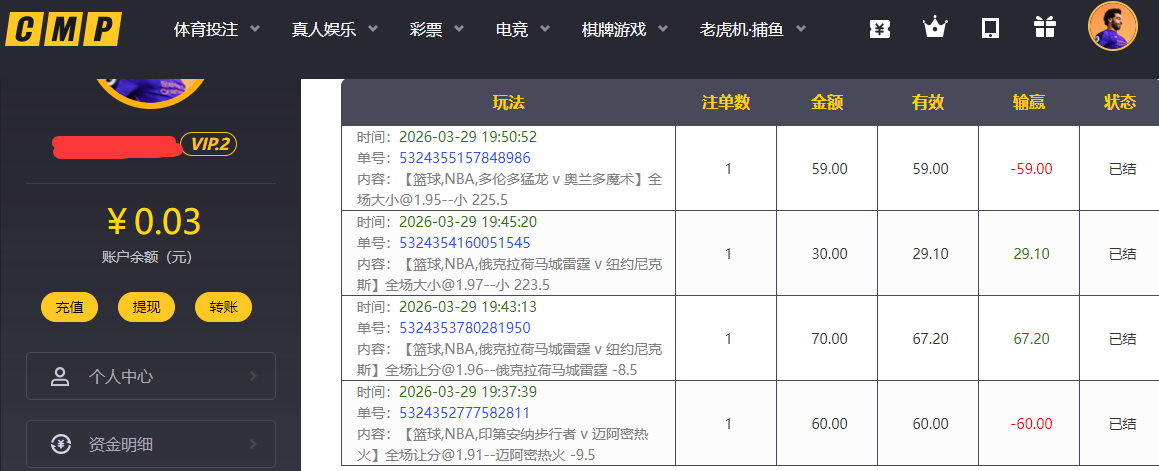The image size is (1159, 471).
Task: Open the 彩票 menu
Action: point(426,30)
